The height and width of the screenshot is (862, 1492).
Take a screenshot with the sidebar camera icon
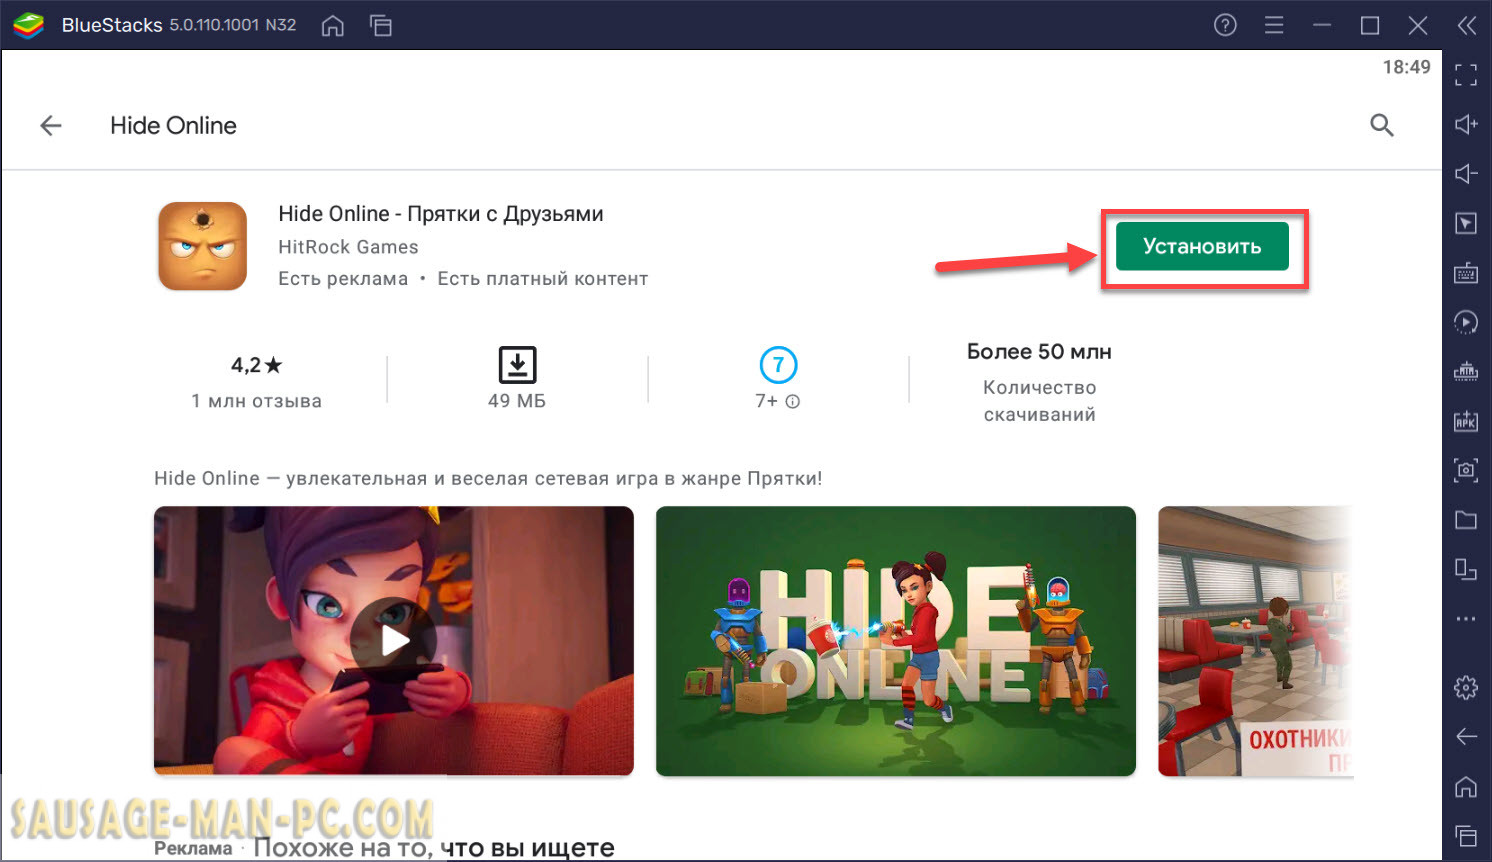pyautogui.click(x=1466, y=470)
